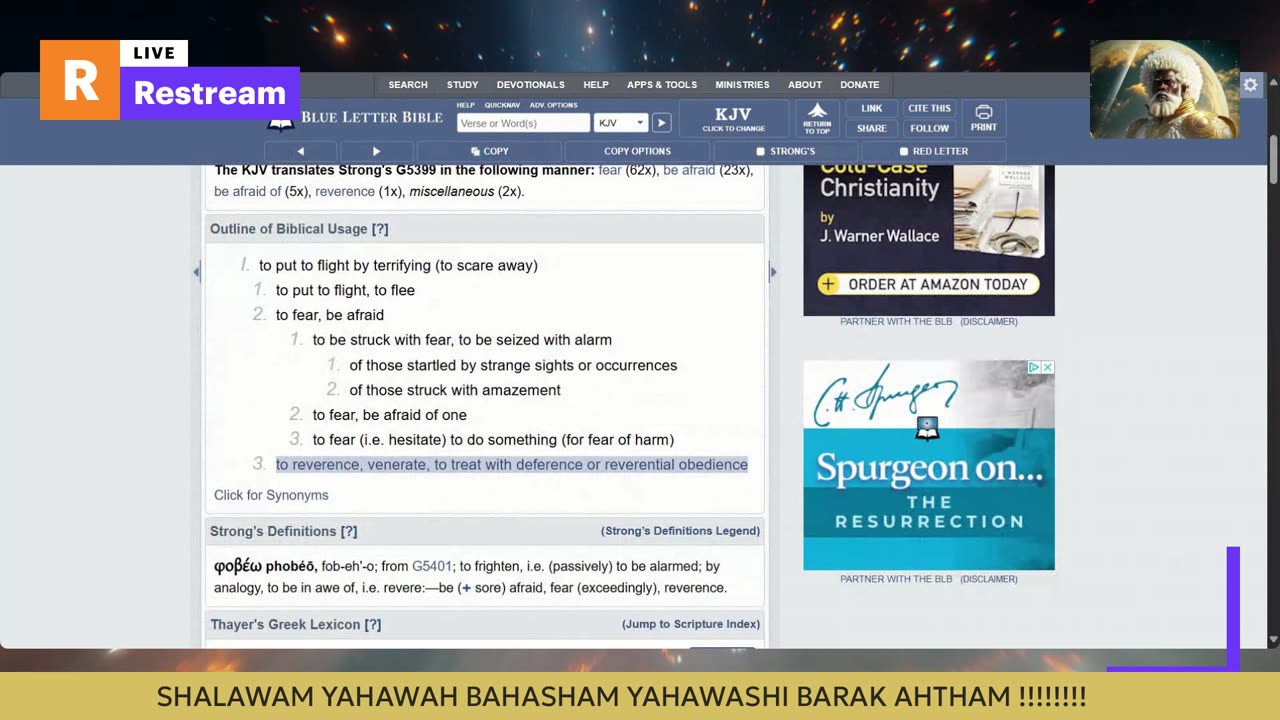Open the Help menu
The height and width of the screenshot is (720, 1280).
pyautogui.click(x=596, y=85)
